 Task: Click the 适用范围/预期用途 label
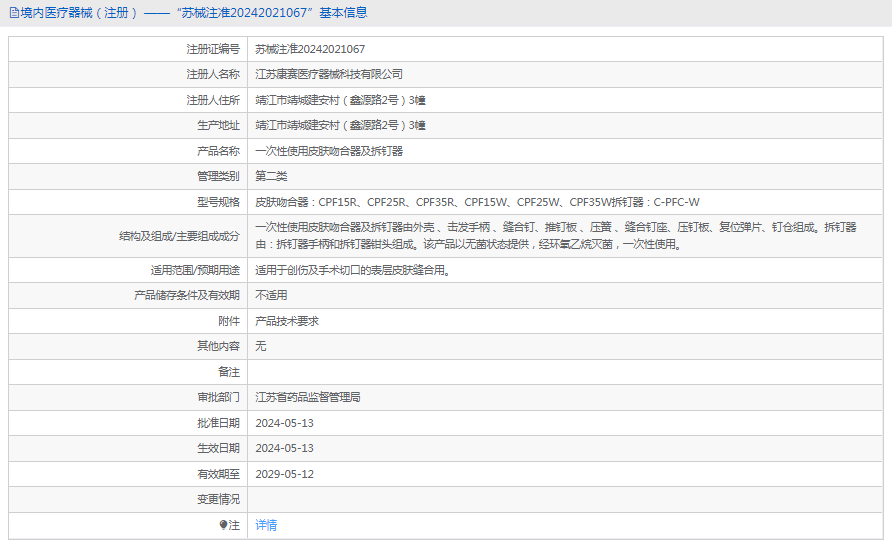(195, 270)
